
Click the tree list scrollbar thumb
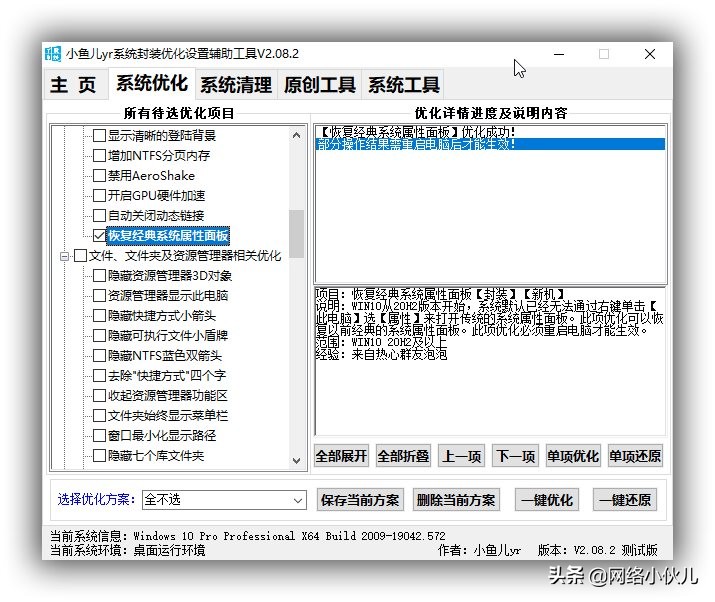296,234
